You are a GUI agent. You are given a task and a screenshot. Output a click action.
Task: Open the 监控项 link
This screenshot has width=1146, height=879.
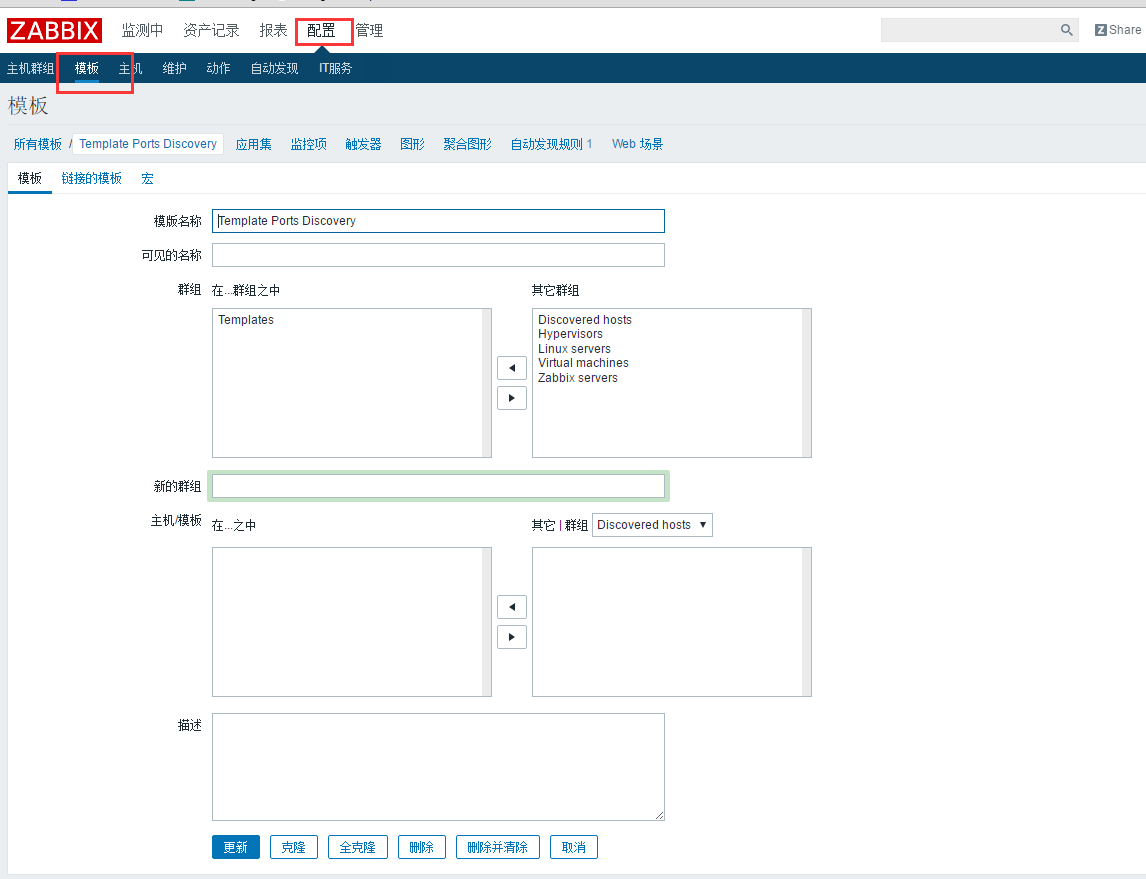(308, 144)
